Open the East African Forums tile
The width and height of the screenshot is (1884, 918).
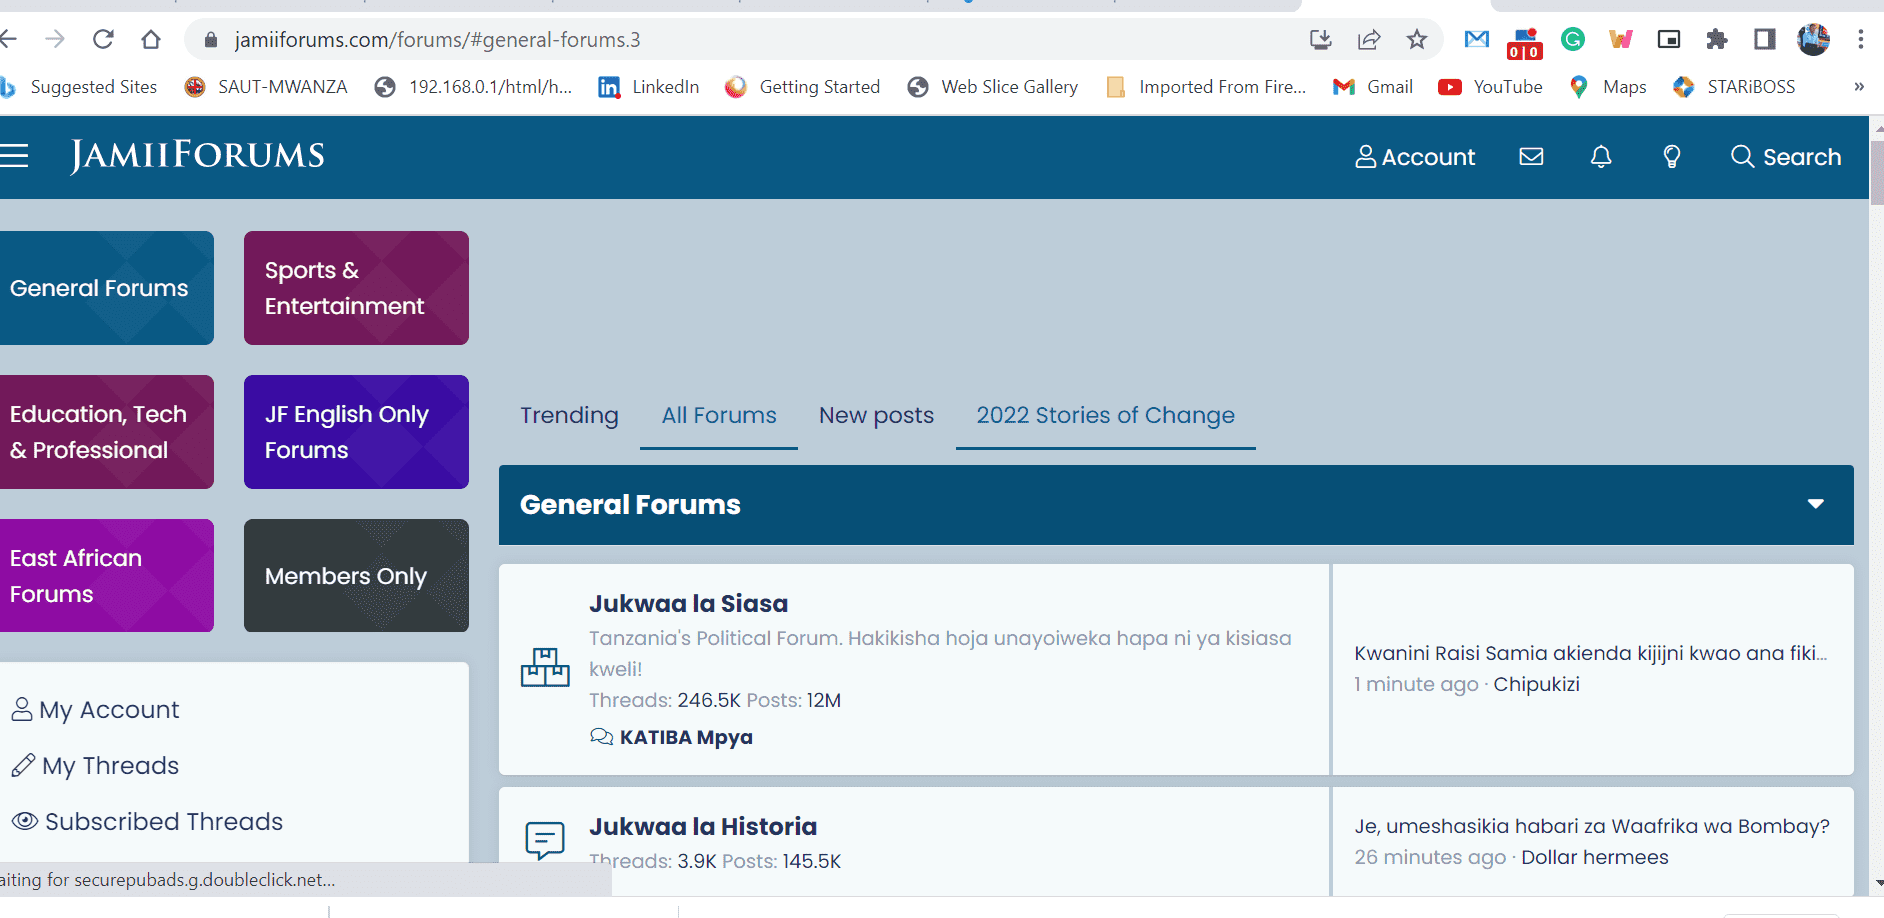tap(106, 576)
